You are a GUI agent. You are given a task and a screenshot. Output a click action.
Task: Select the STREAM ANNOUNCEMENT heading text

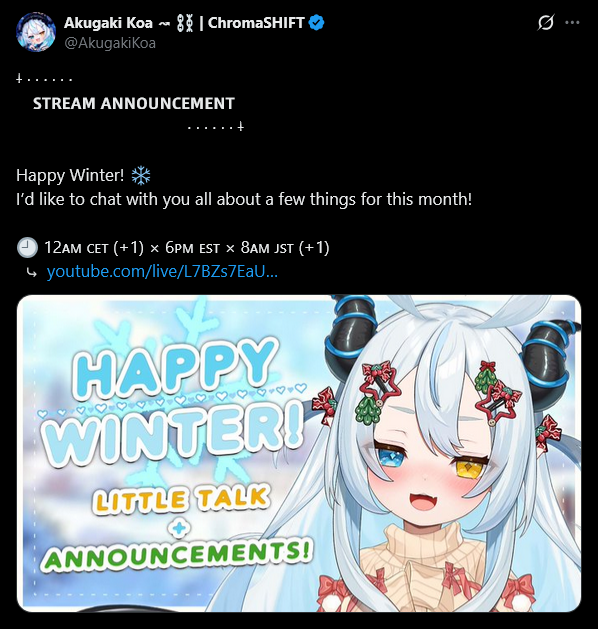(x=134, y=103)
